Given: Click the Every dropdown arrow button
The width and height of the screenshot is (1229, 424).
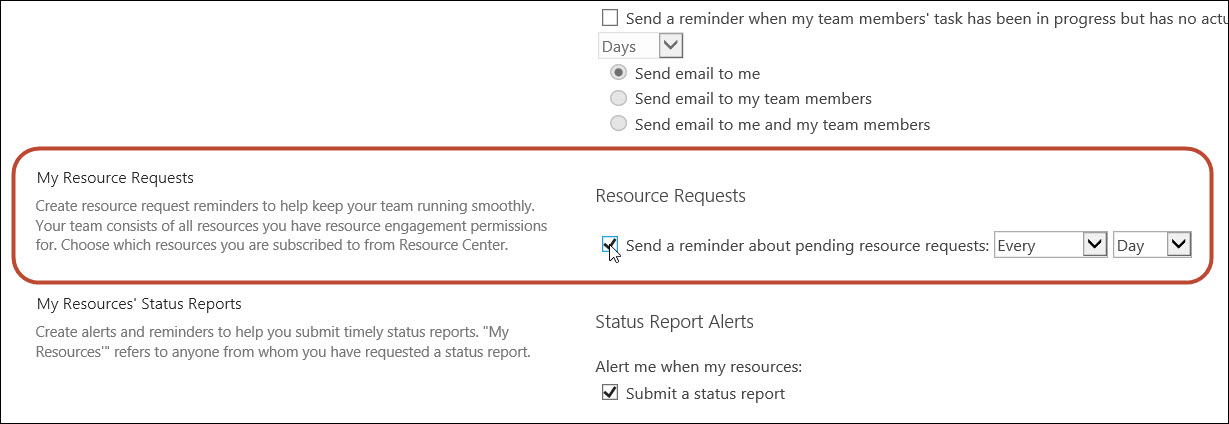Looking at the screenshot, I should tap(1095, 245).
